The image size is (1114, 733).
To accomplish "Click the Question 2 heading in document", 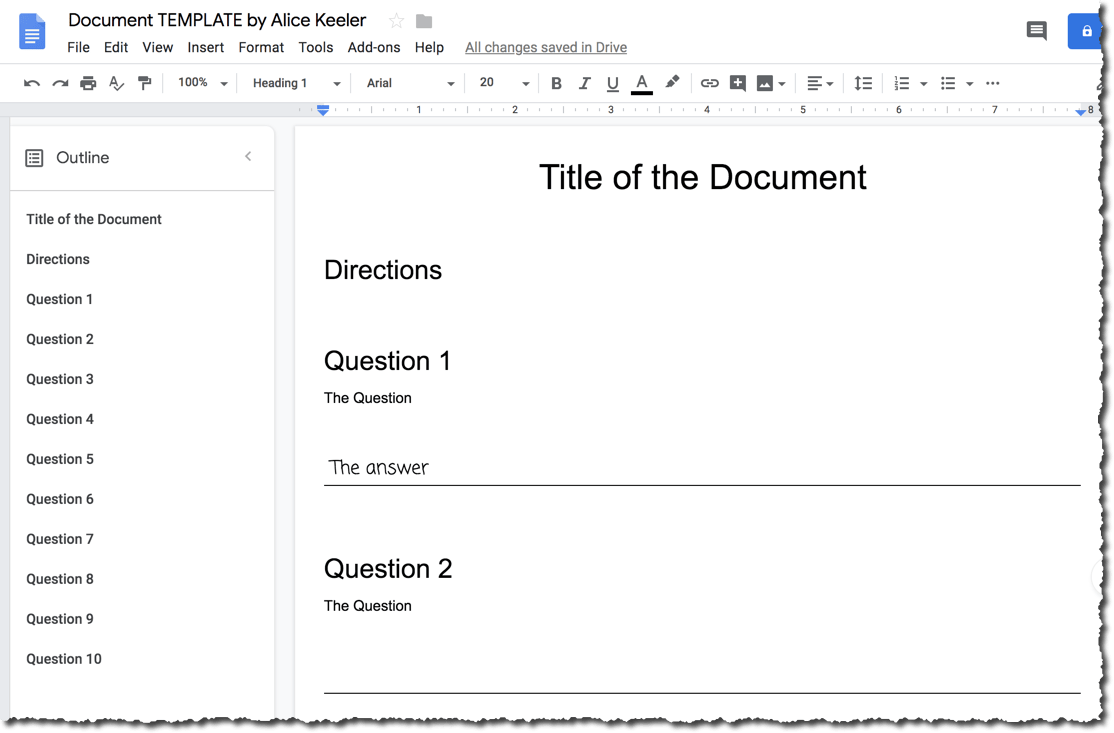I will click(388, 568).
